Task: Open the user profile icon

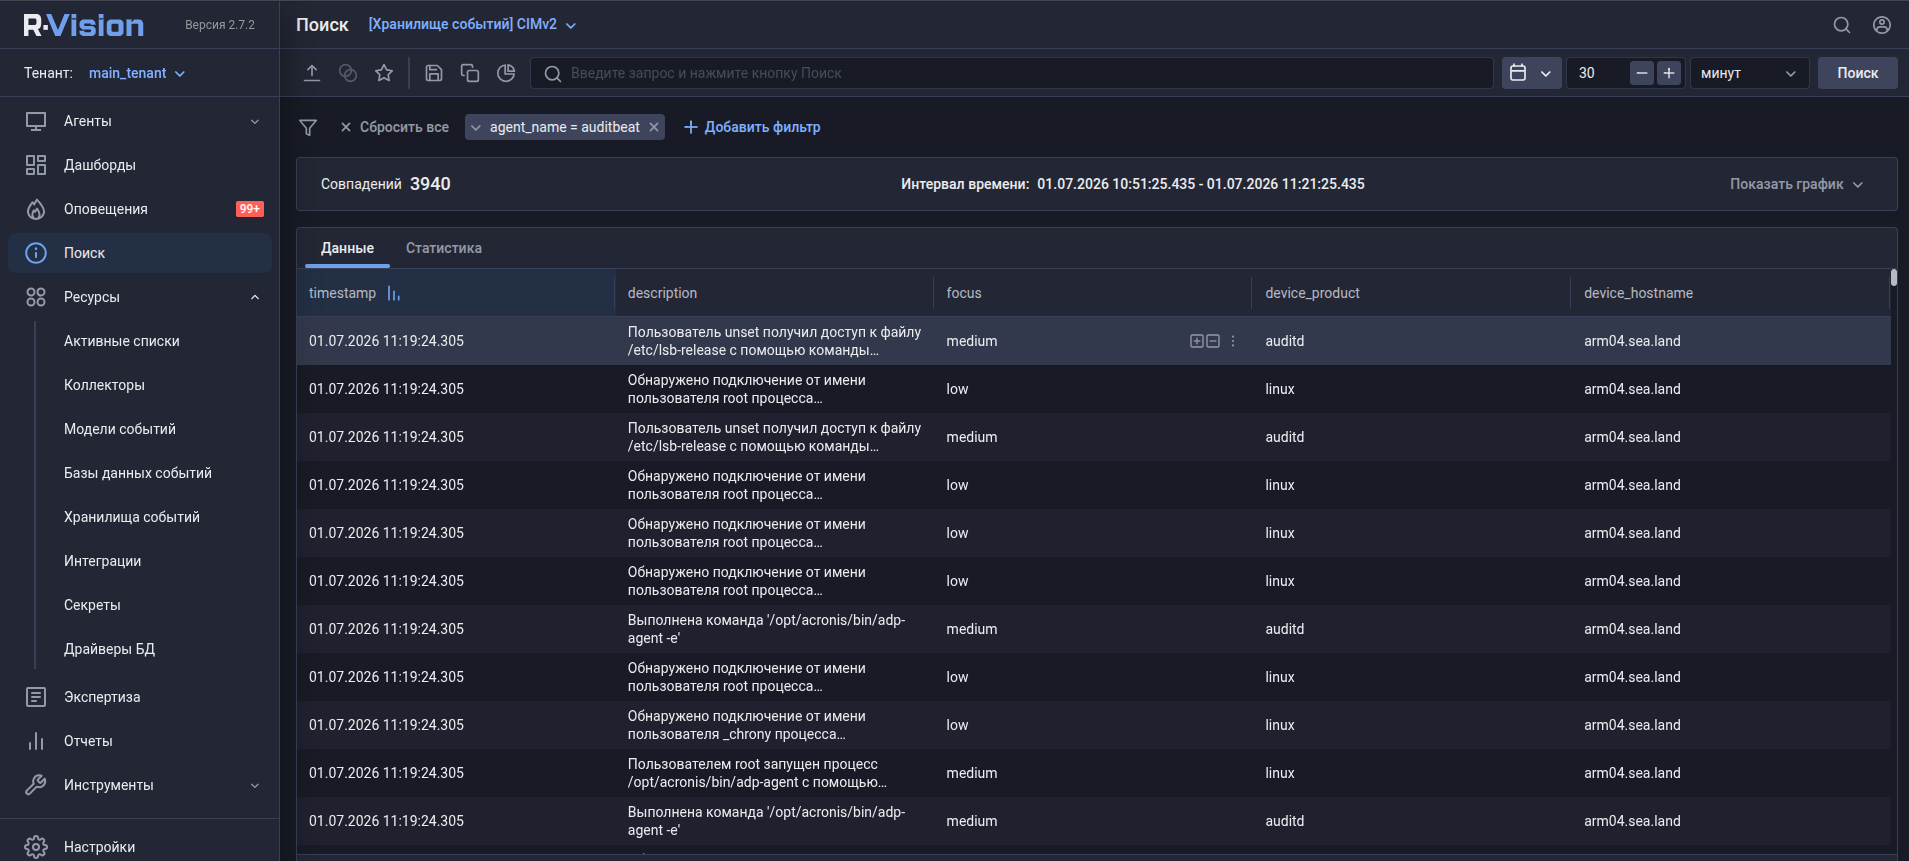Action: click(x=1882, y=25)
